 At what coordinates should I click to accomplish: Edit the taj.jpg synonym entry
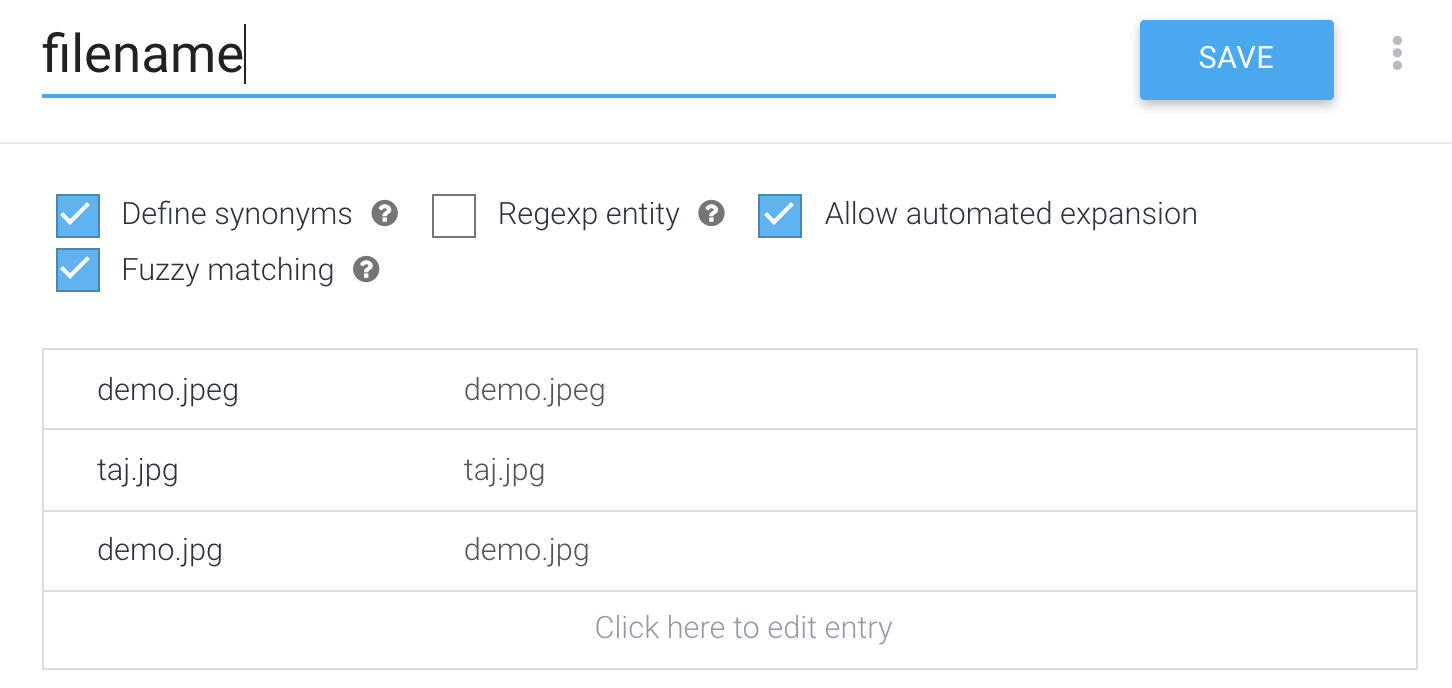click(x=505, y=470)
